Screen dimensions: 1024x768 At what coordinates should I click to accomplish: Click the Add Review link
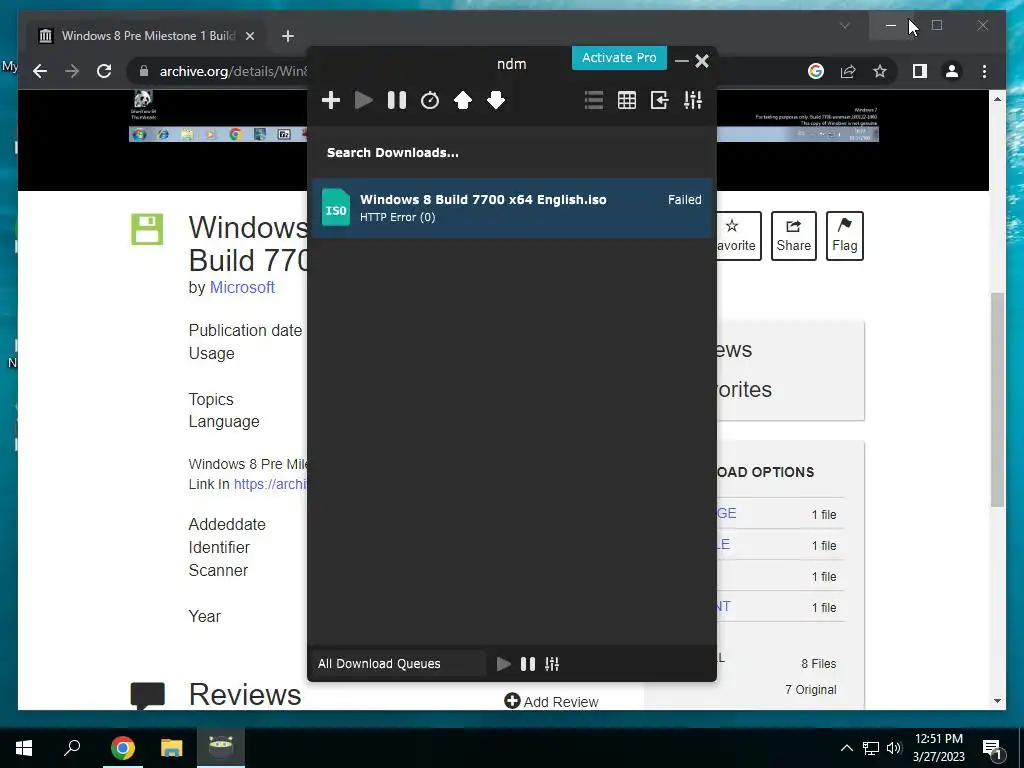click(x=551, y=701)
